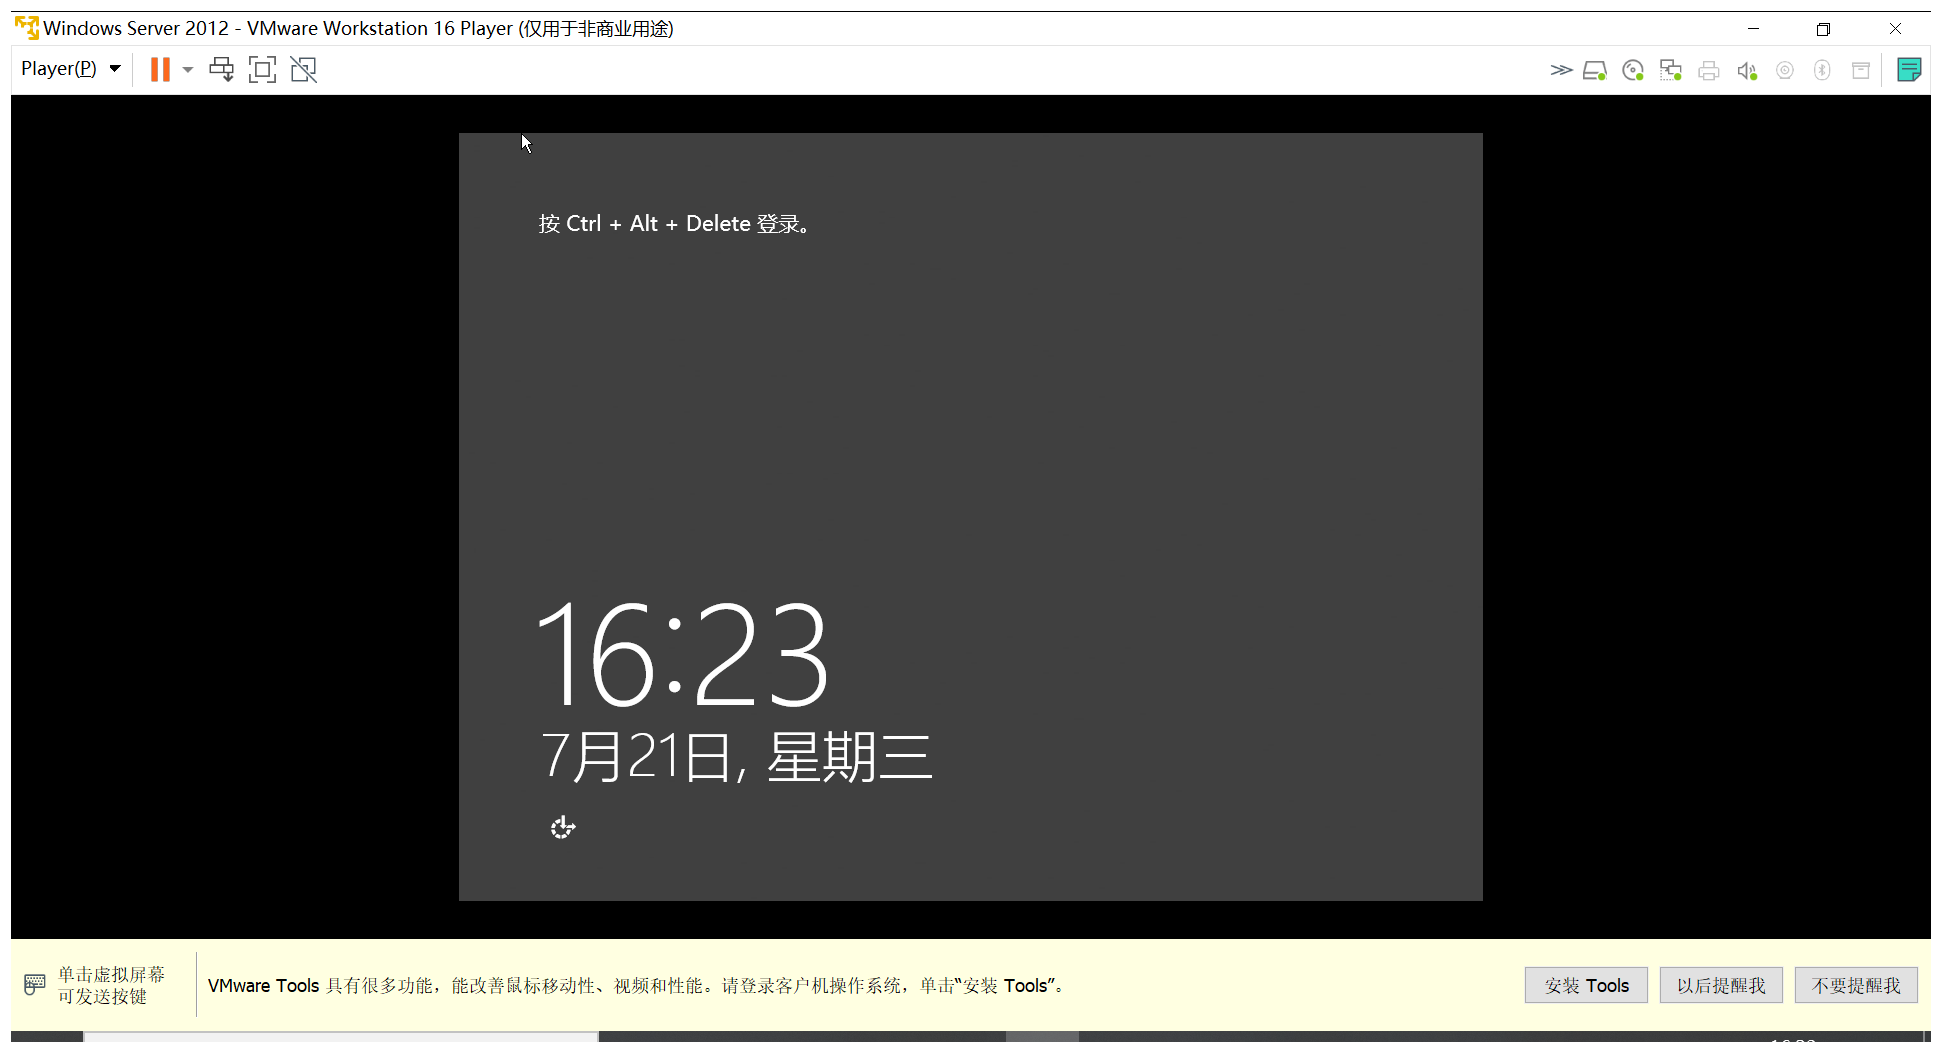This screenshot has width=1942, height=1042.
Task: Open the Player(P) menu
Action: click(x=56, y=68)
